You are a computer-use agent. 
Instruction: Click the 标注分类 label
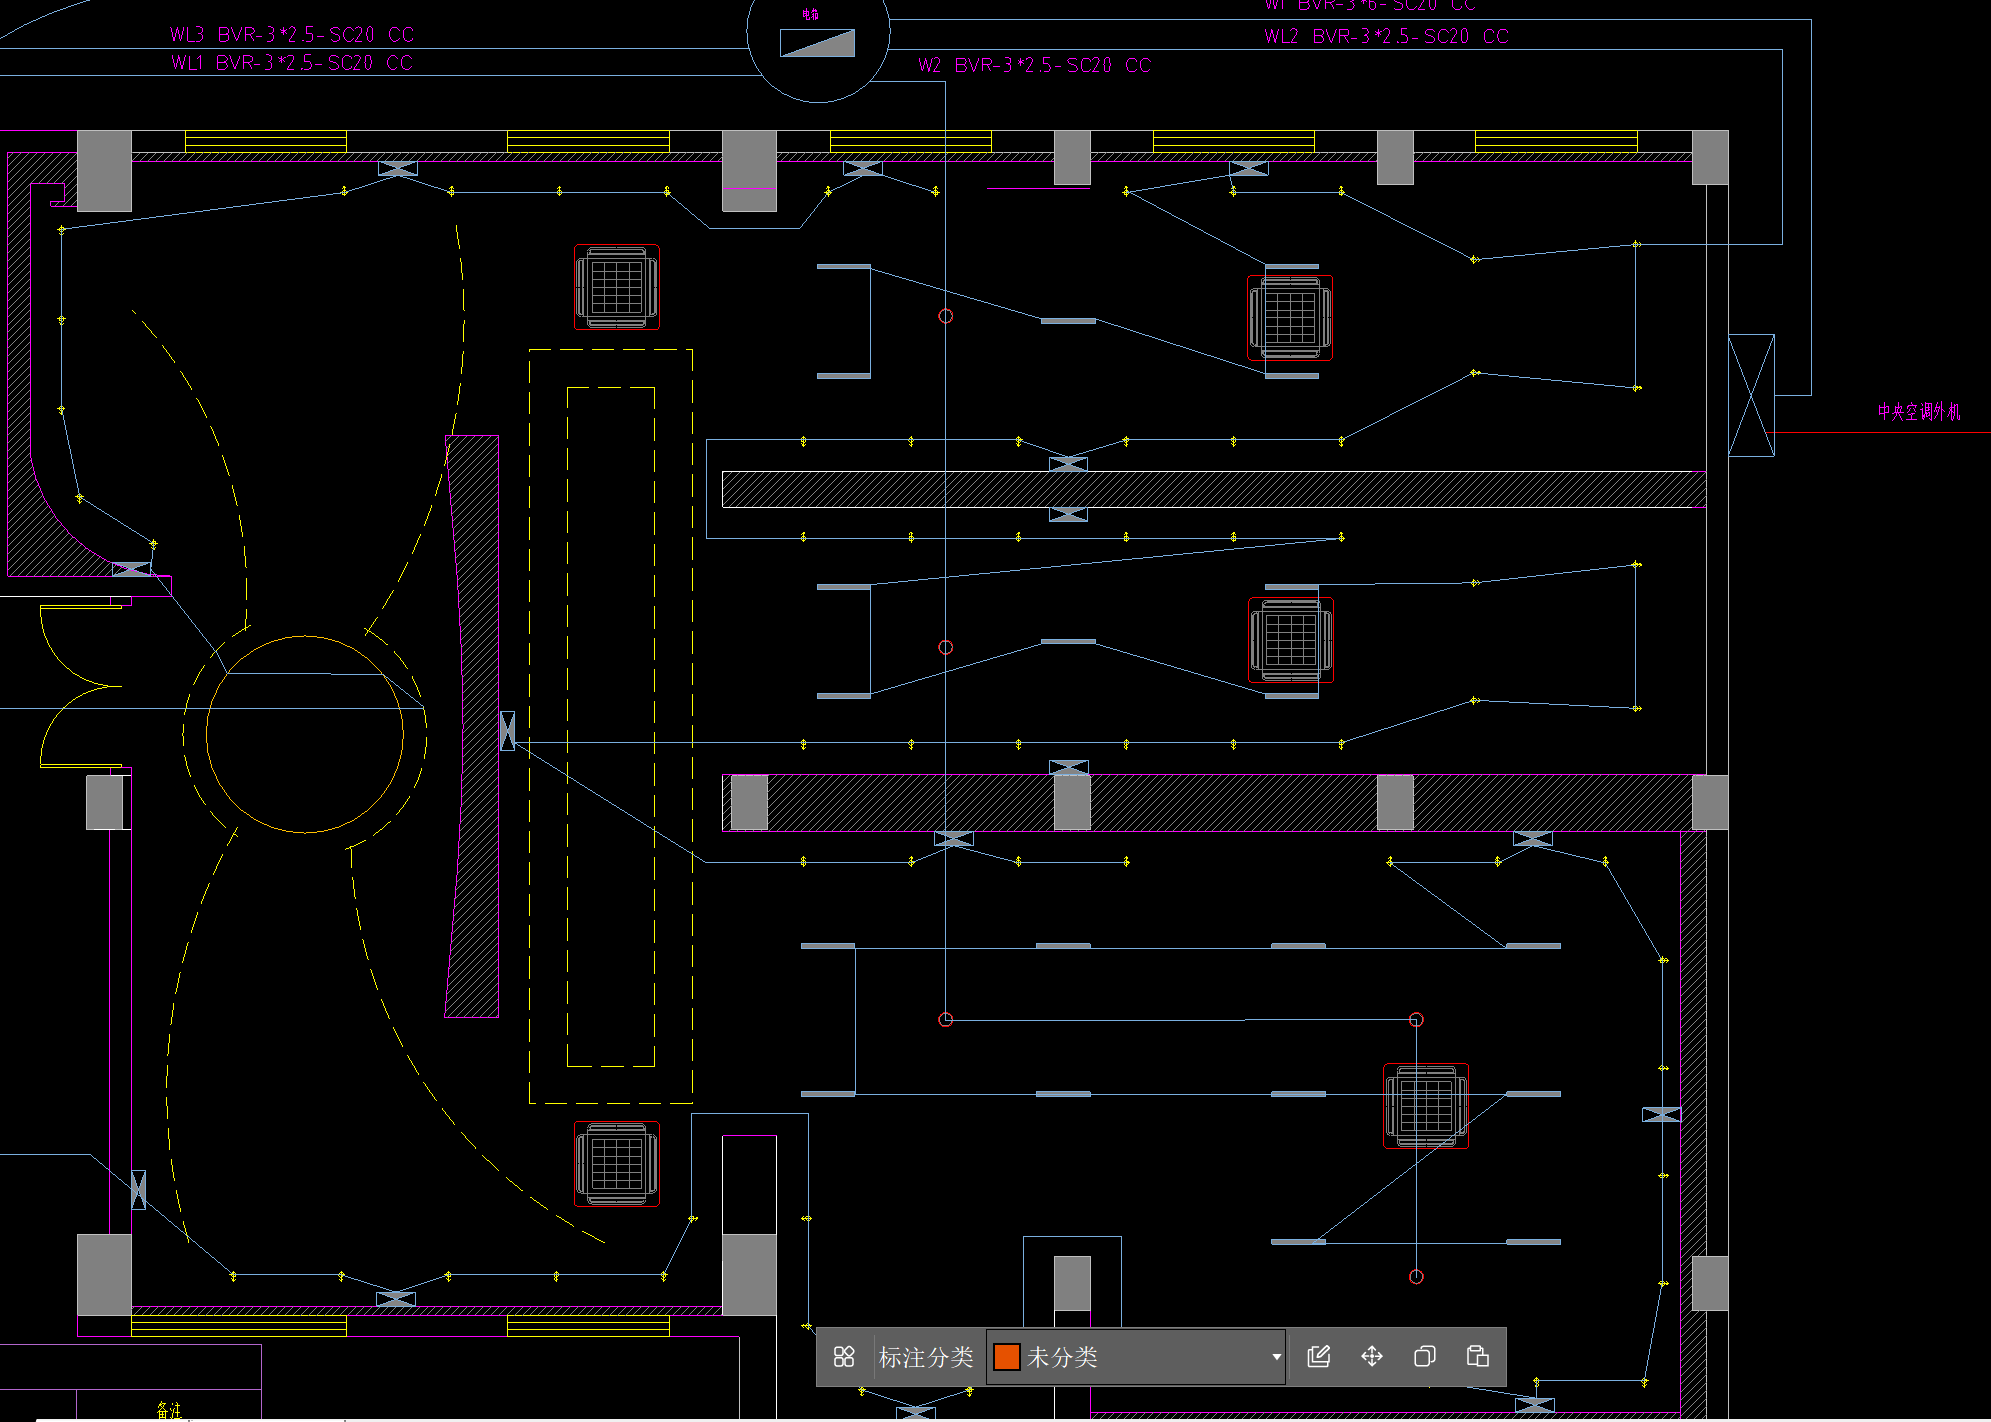926,1357
